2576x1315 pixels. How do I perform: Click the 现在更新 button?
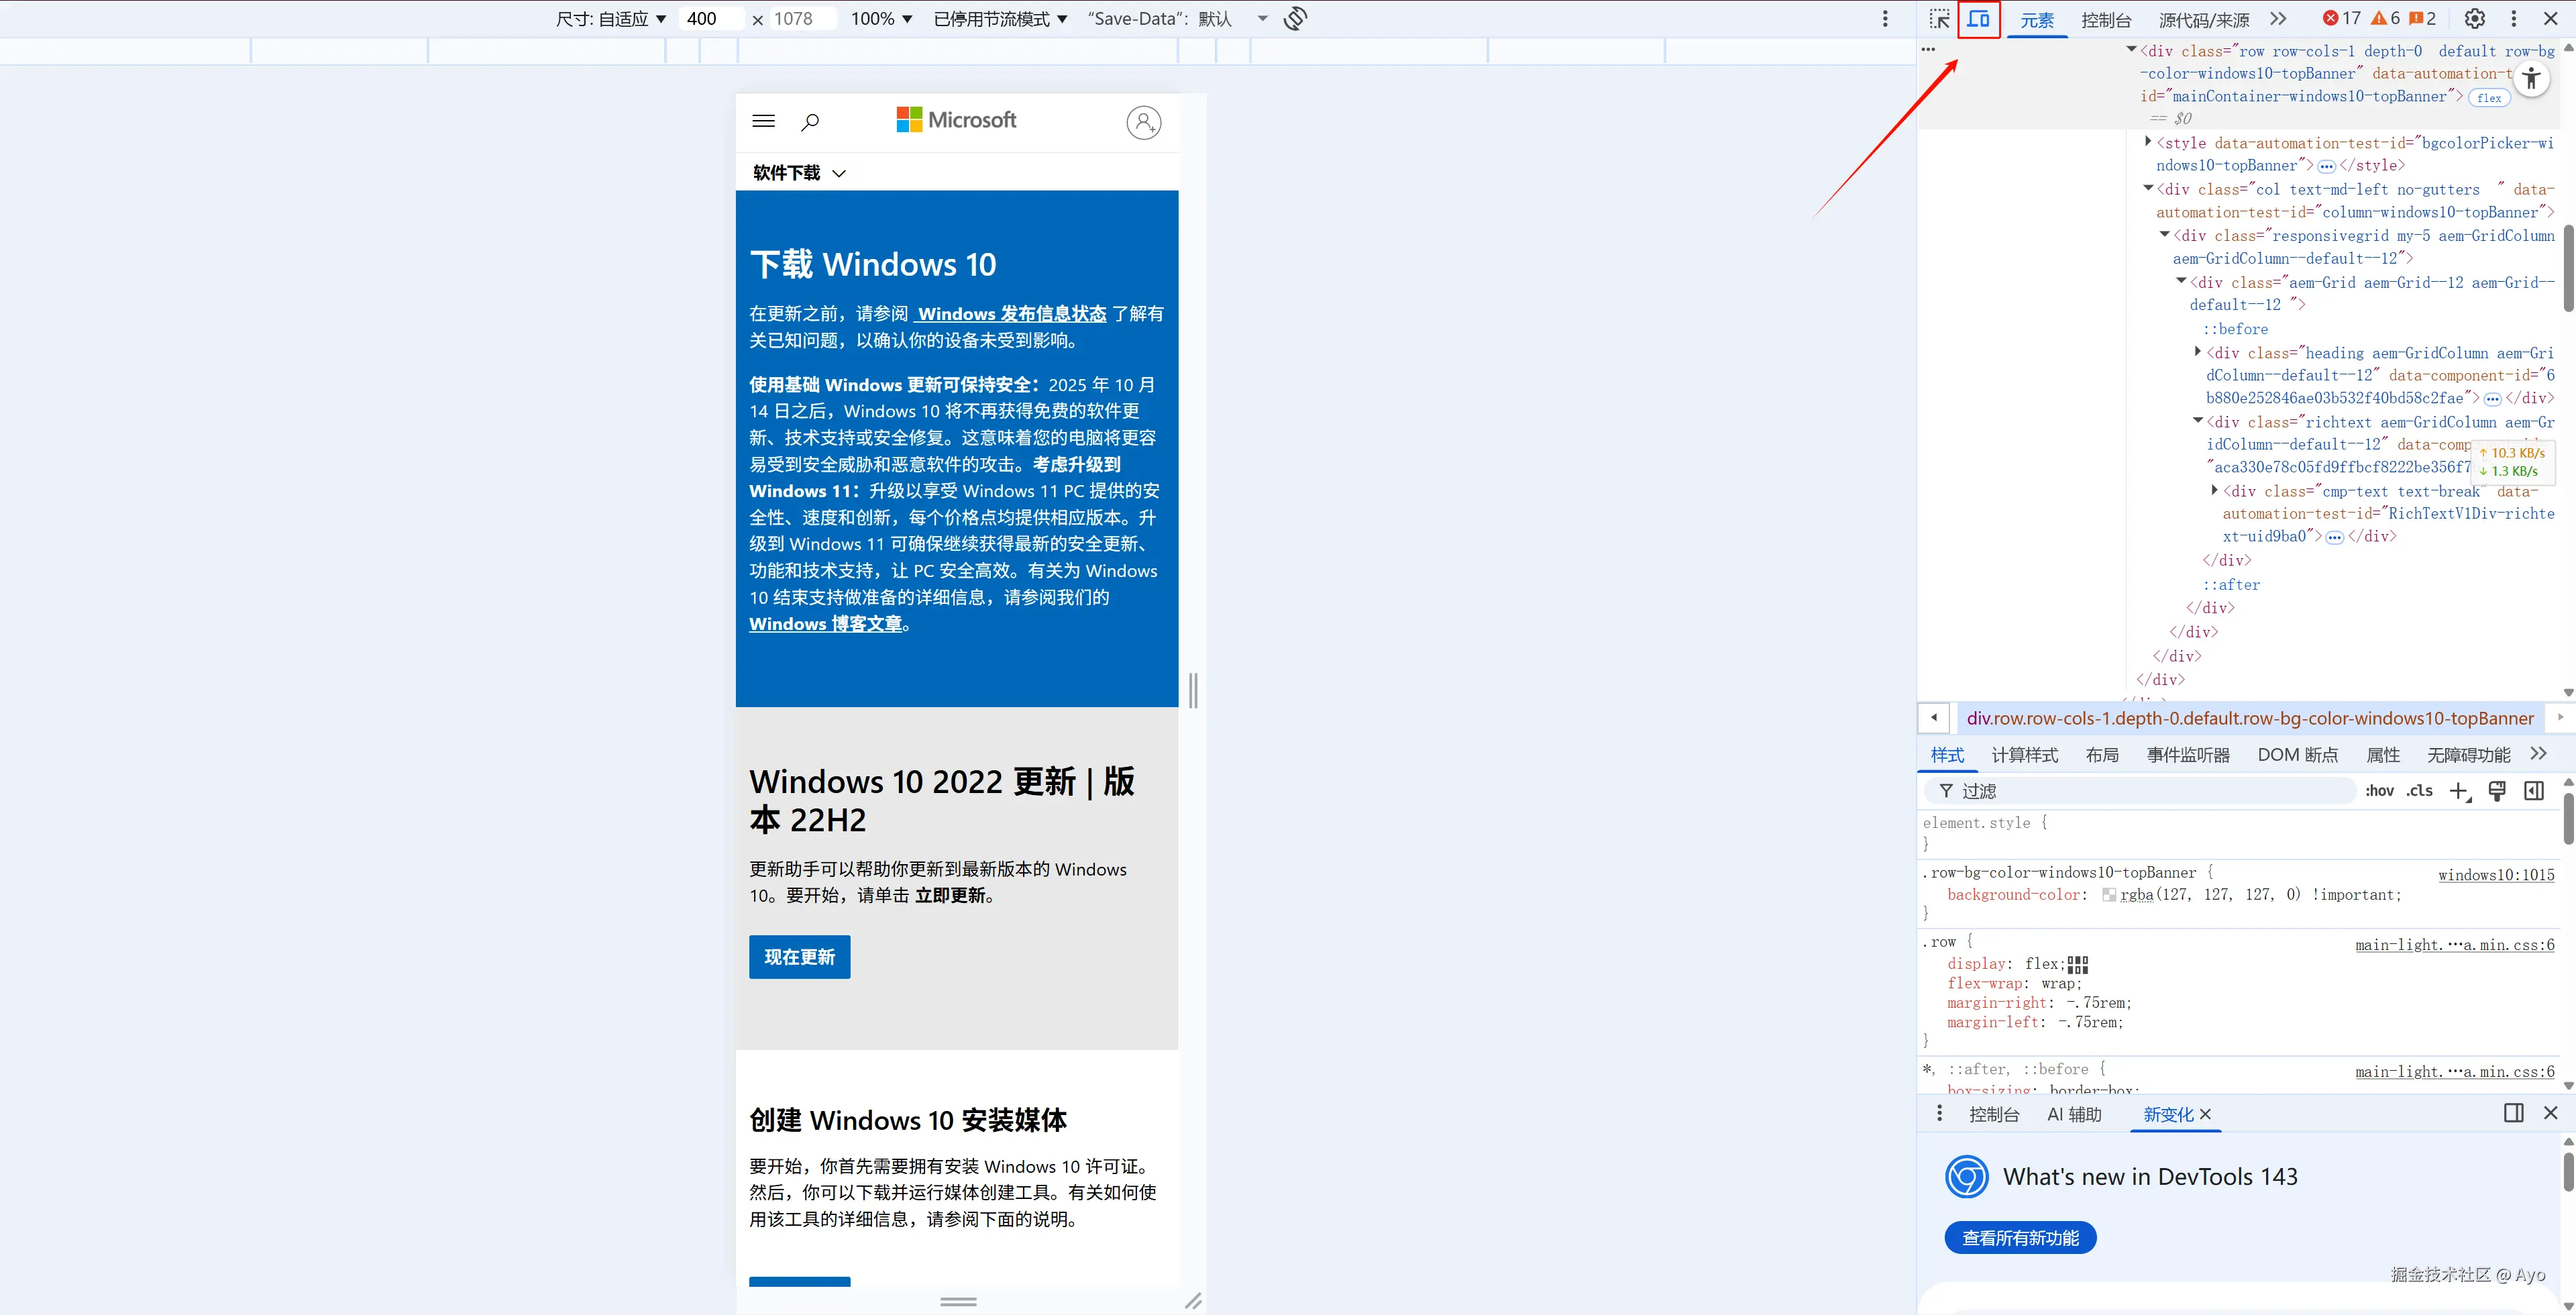(799, 957)
